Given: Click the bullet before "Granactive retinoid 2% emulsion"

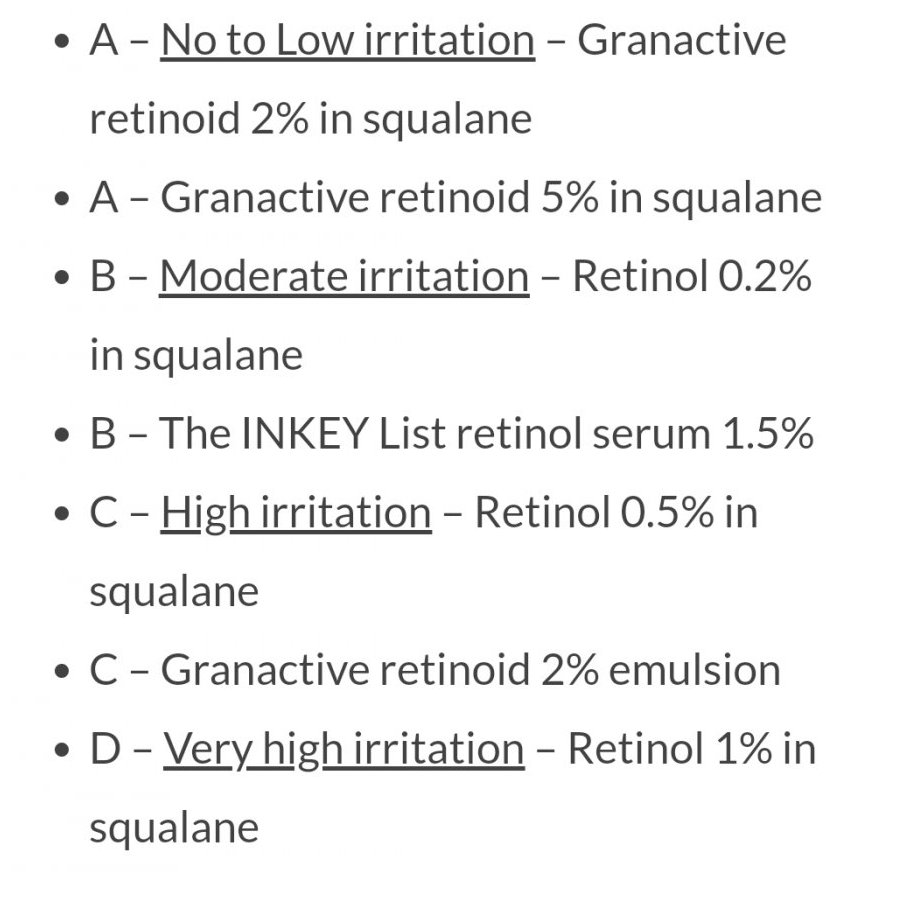Looking at the screenshot, I should [x=64, y=672].
